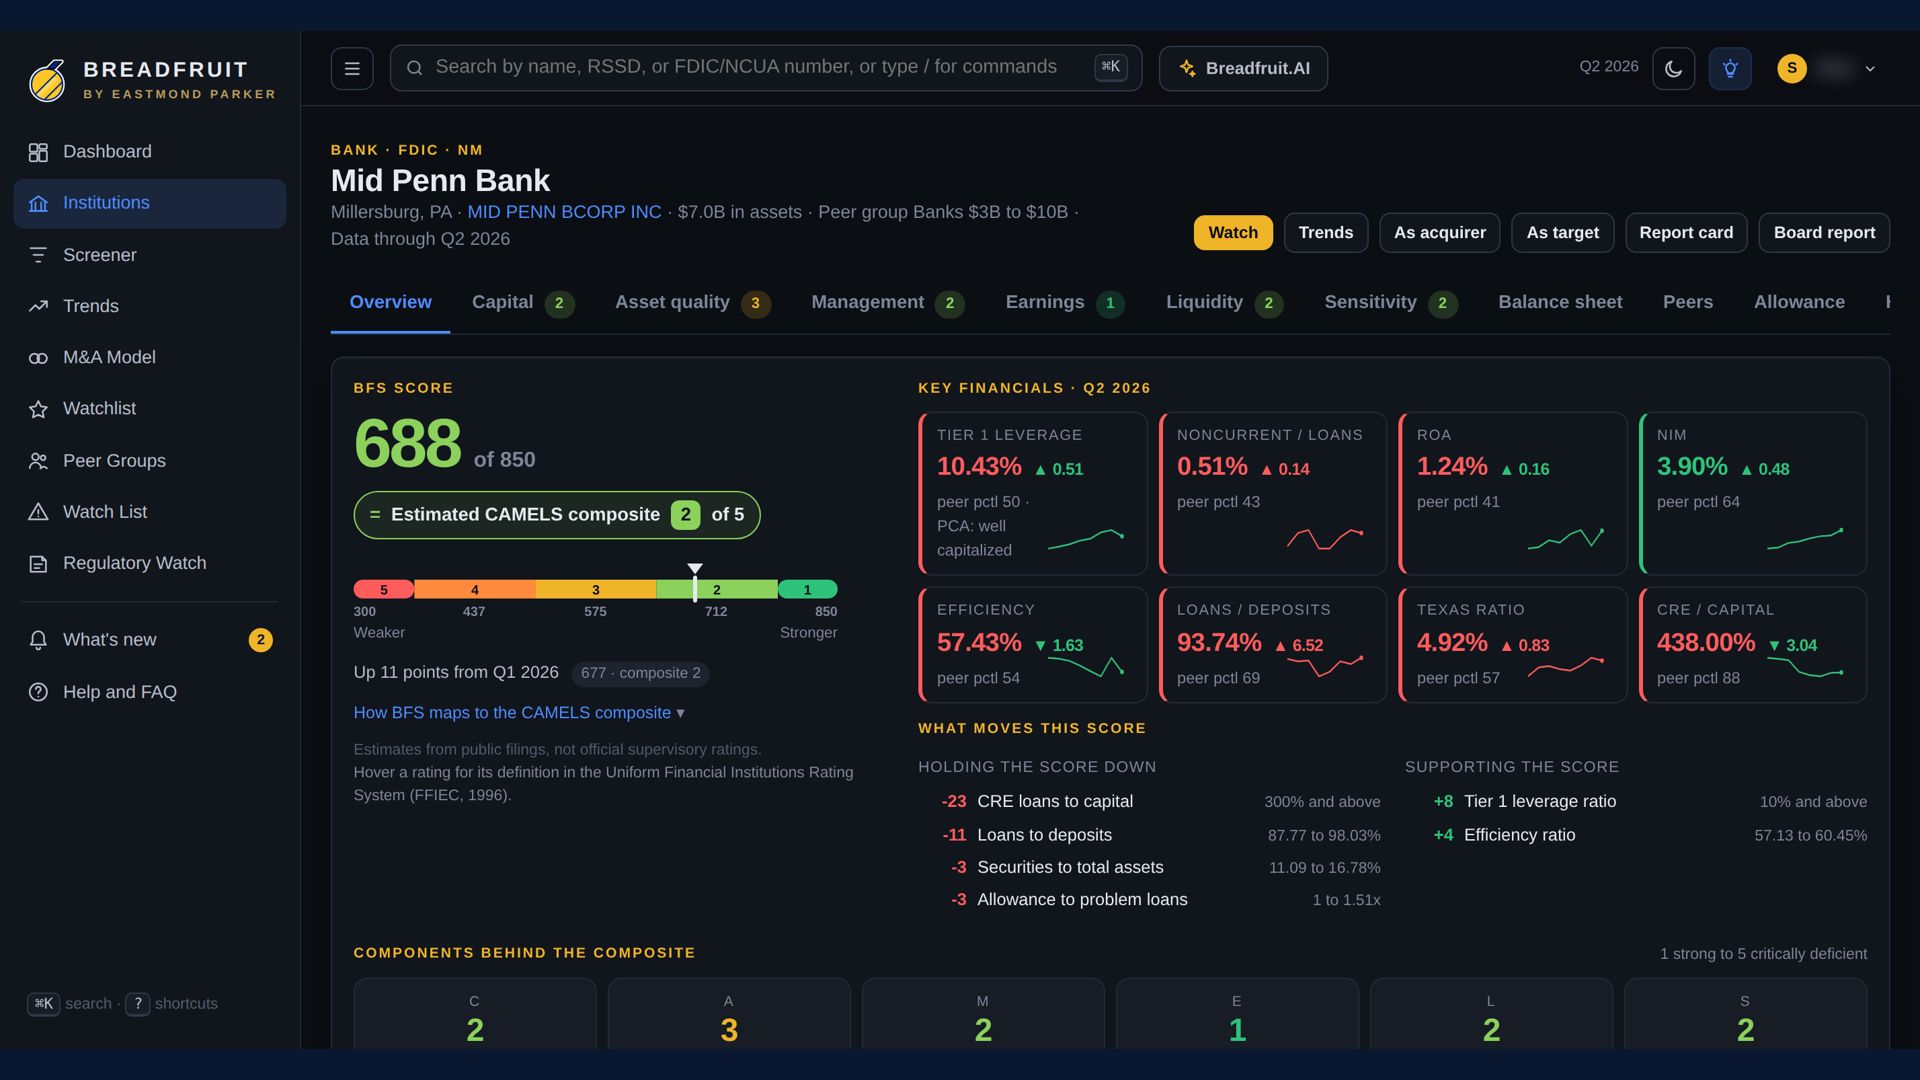Image resolution: width=1920 pixels, height=1080 pixels.
Task: Click the 'CRE loans to capital' driver row
Action: pyautogui.click(x=1150, y=802)
